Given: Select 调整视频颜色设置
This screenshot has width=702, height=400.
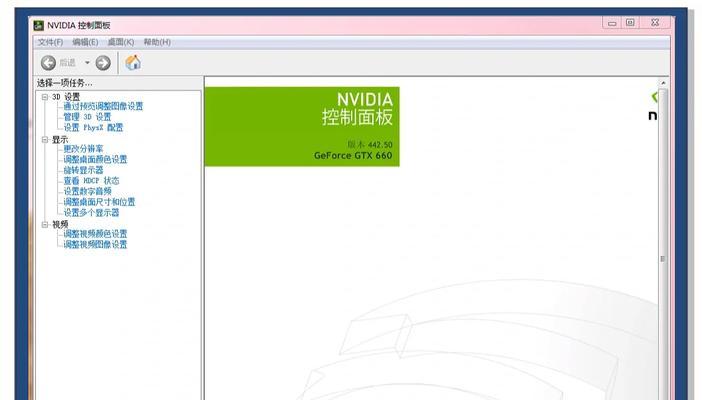Looking at the screenshot, I should [x=95, y=234].
